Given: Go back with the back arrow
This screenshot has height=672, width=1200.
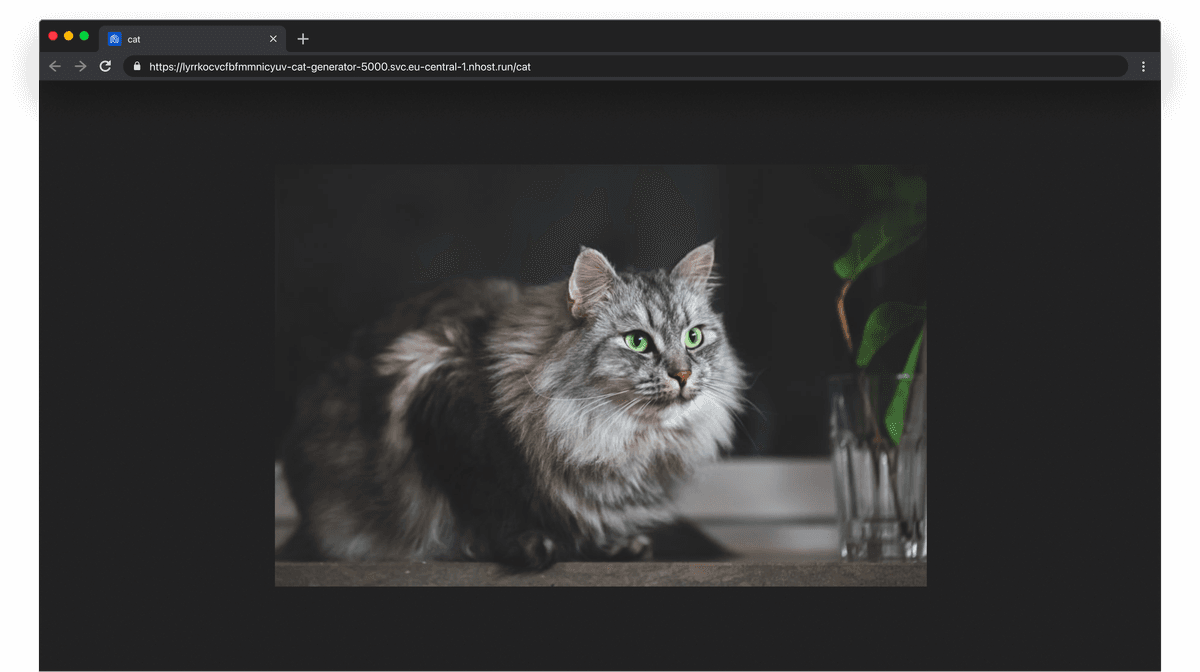Looking at the screenshot, I should 55,66.
